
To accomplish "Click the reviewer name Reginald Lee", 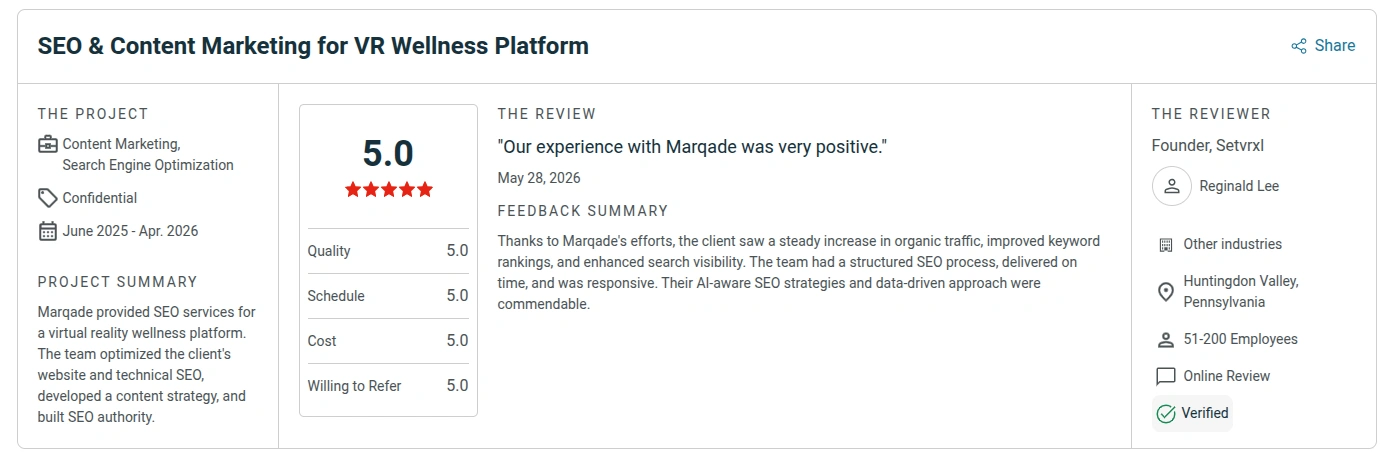I will [1239, 186].
